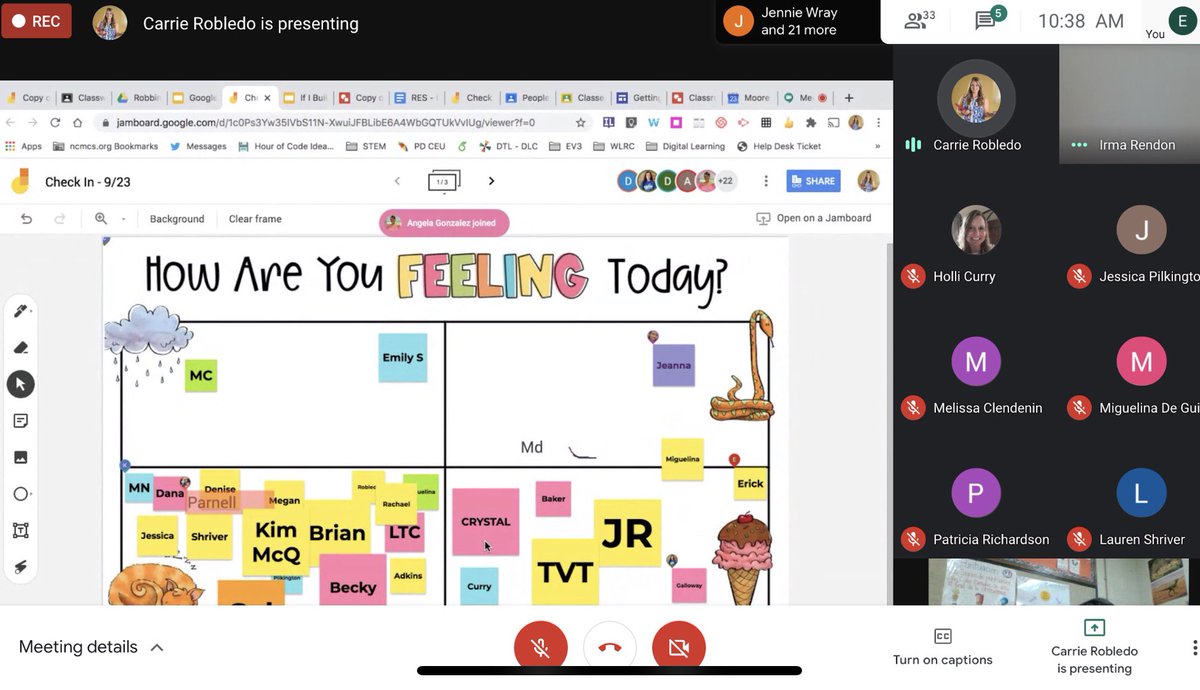Open the Jamboard three-dot more menu

[x=766, y=181]
